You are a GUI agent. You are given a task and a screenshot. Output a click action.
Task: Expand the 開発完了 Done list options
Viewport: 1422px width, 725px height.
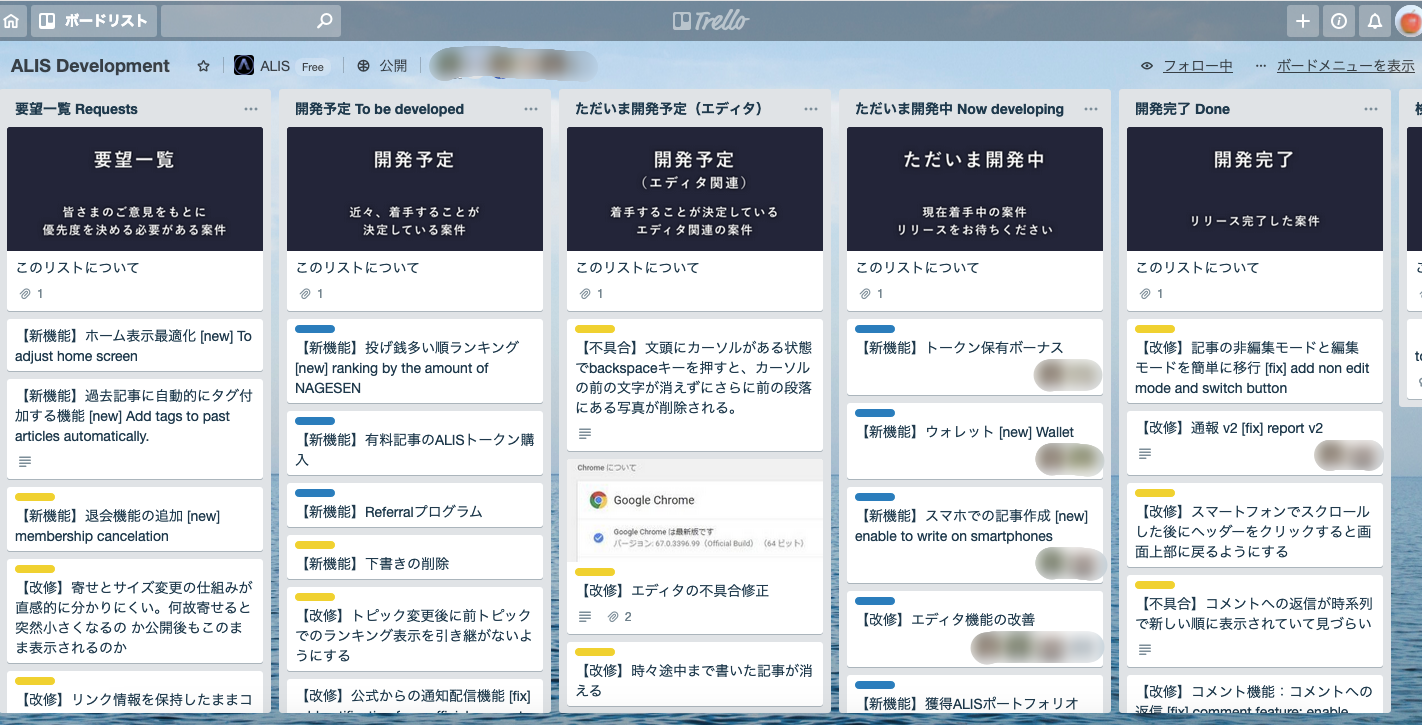(x=1371, y=109)
